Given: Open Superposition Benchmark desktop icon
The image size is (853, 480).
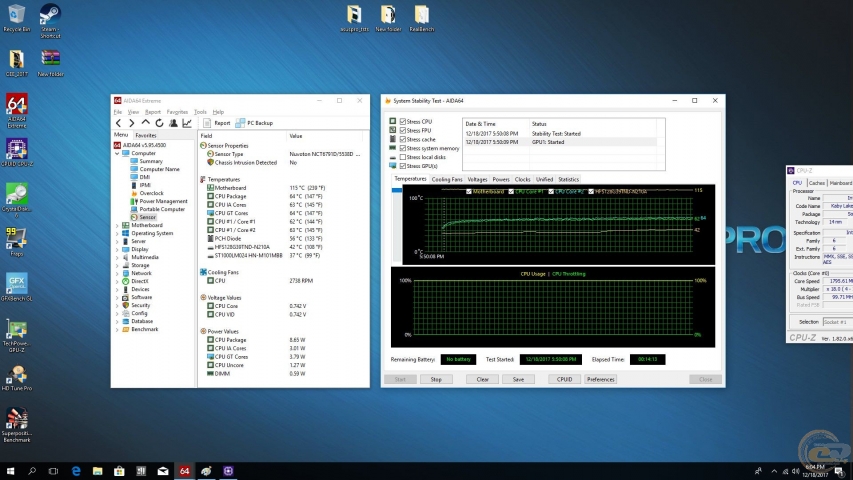Looking at the screenshot, I should [x=16, y=426].
